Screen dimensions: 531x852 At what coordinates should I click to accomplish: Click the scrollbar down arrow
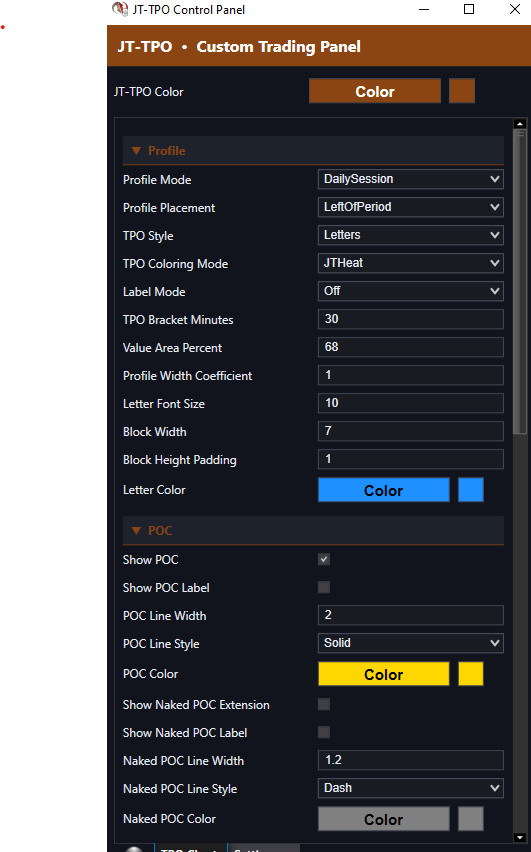point(520,837)
